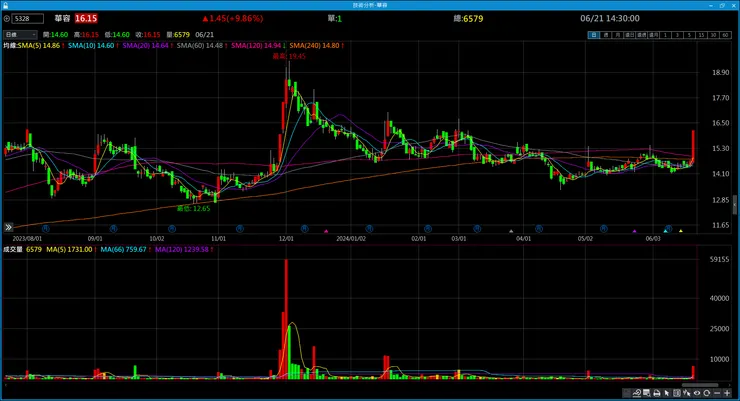Open the 日線 chart type dropdown
This screenshot has height=401, width=740.
tap(20, 35)
